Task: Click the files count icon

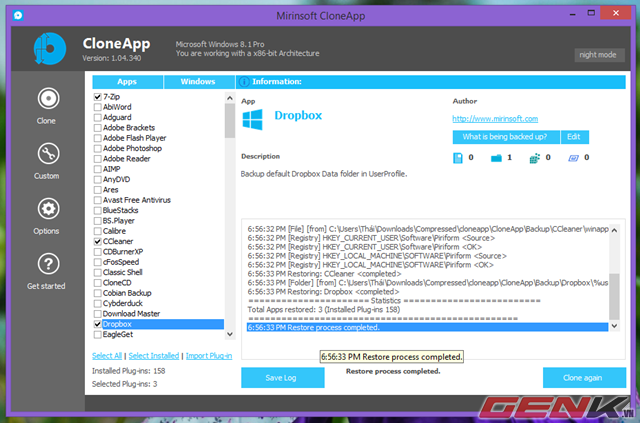Action: [x=459, y=157]
